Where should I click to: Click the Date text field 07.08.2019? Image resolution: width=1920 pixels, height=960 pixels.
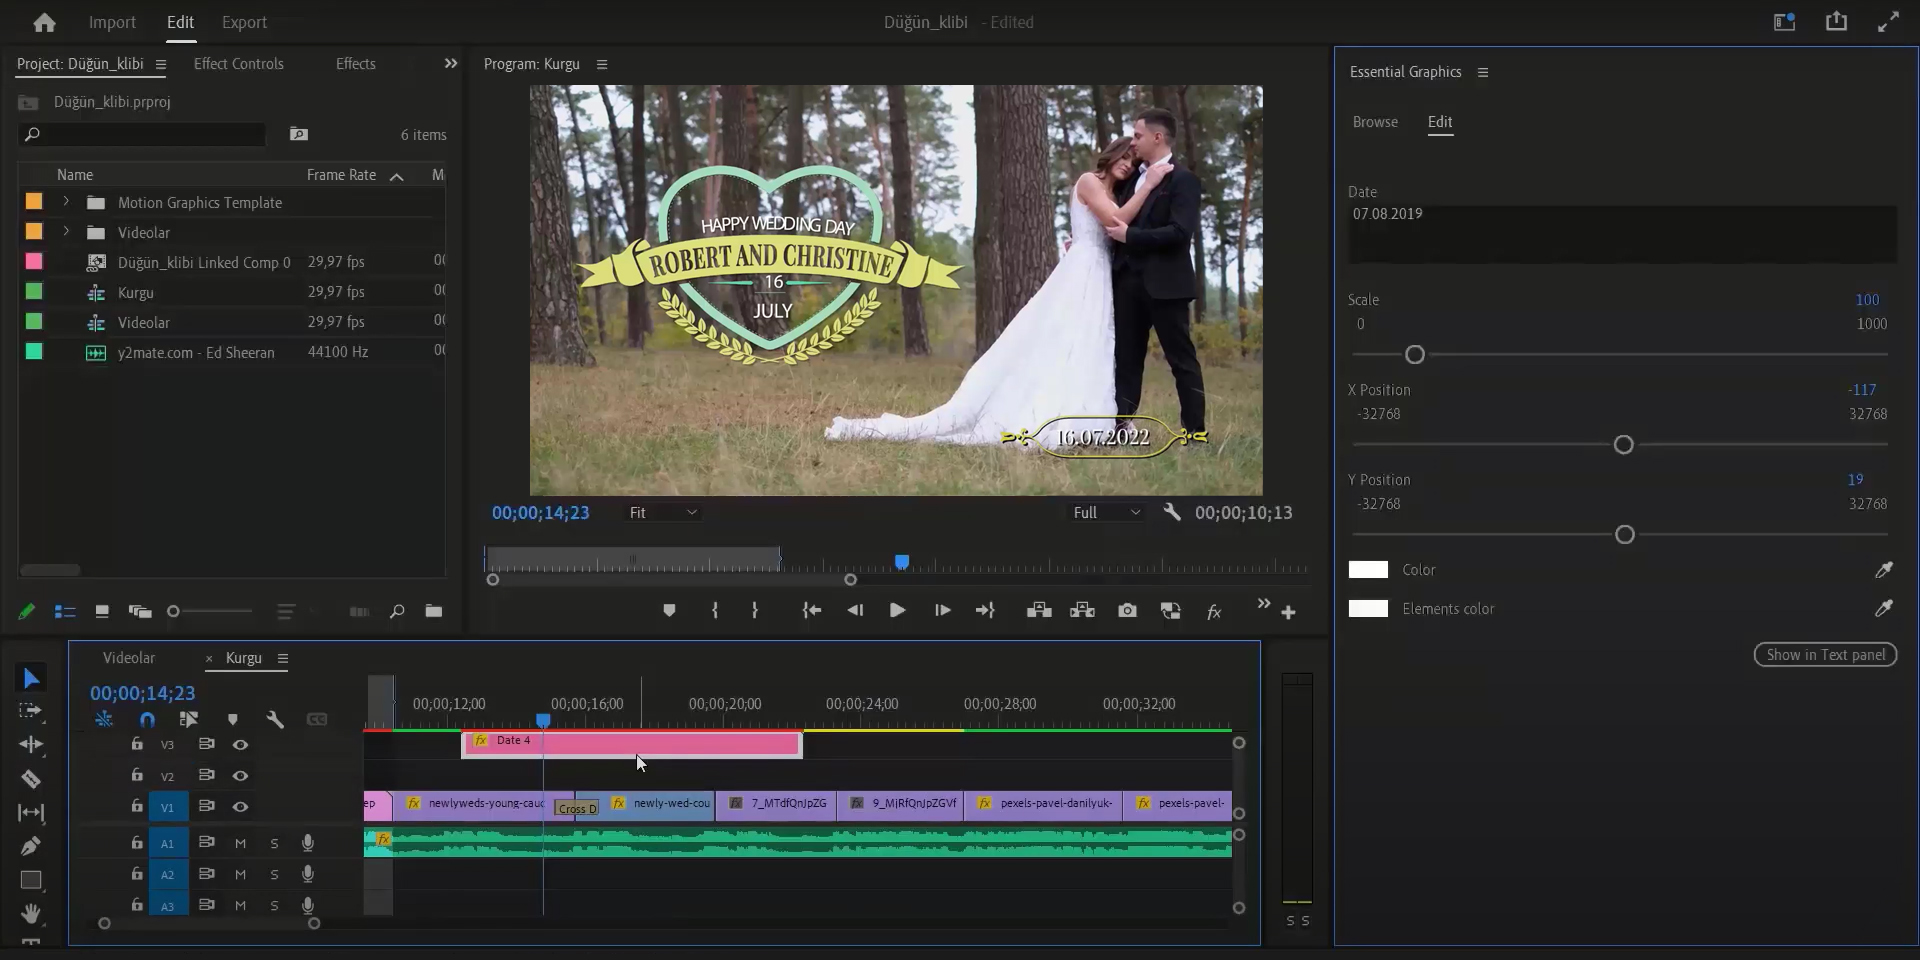click(1622, 234)
